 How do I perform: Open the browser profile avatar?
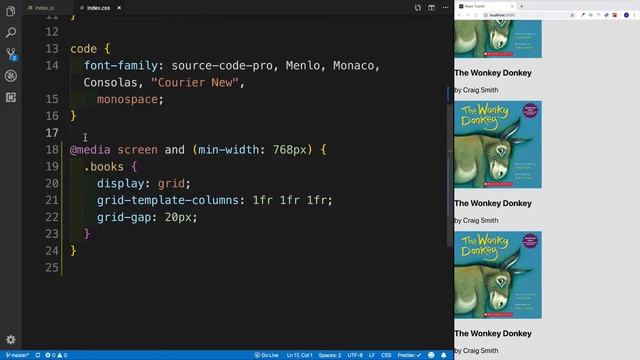pos(626,15)
